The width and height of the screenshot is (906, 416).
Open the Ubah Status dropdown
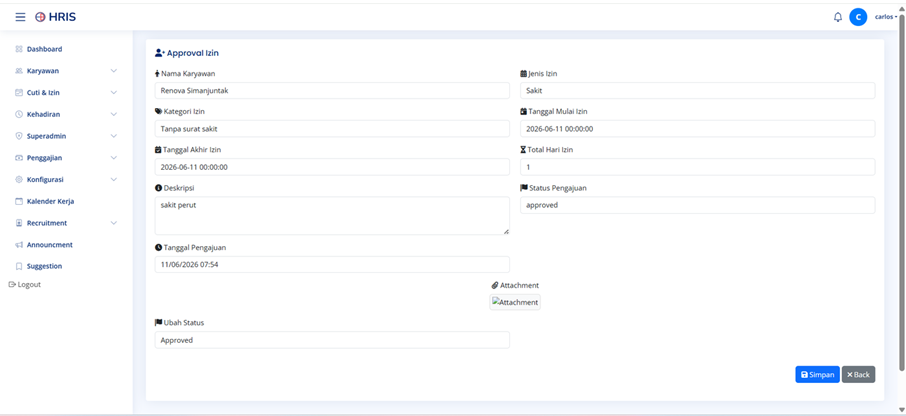pos(332,340)
